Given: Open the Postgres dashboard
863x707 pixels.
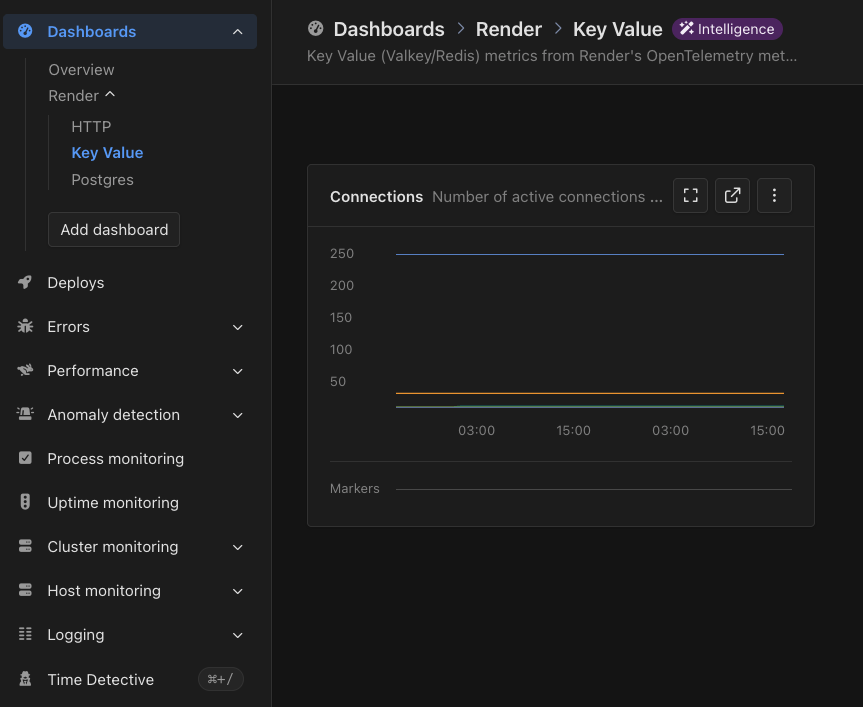Looking at the screenshot, I should (x=102, y=180).
